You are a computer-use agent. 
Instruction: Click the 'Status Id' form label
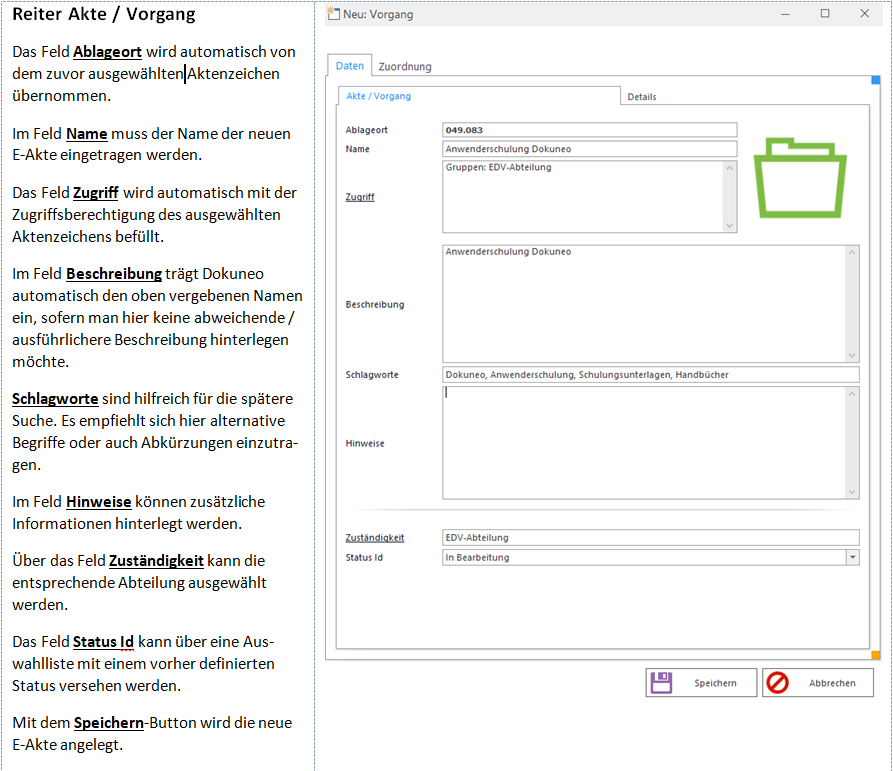[364, 557]
